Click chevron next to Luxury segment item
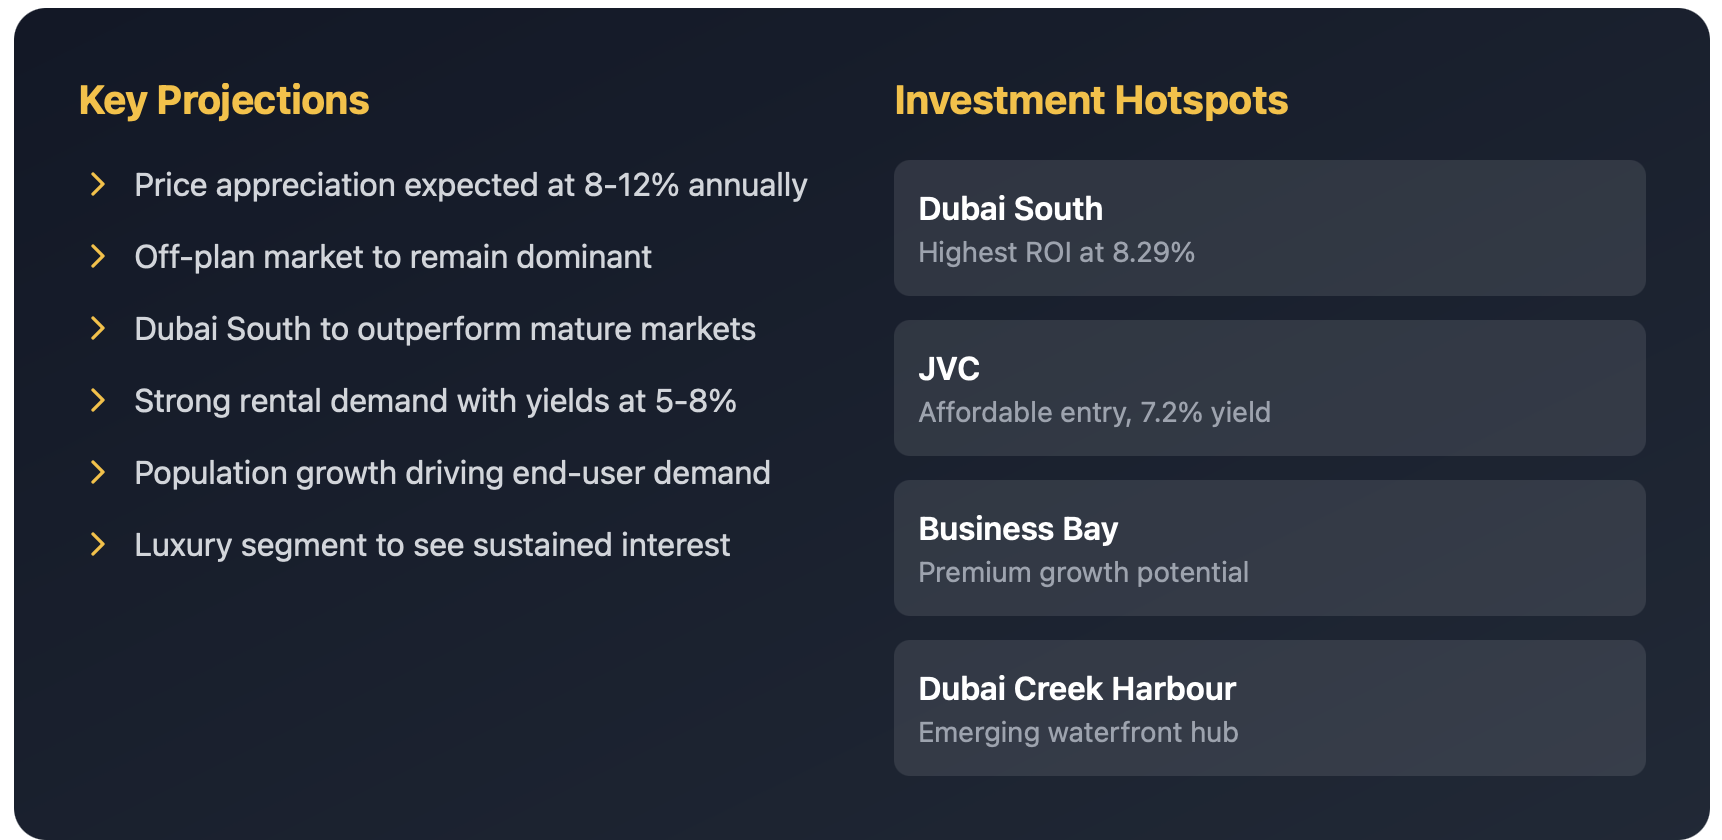Image resolution: width=1722 pixels, height=840 pixels. click(x=98, y=544)
